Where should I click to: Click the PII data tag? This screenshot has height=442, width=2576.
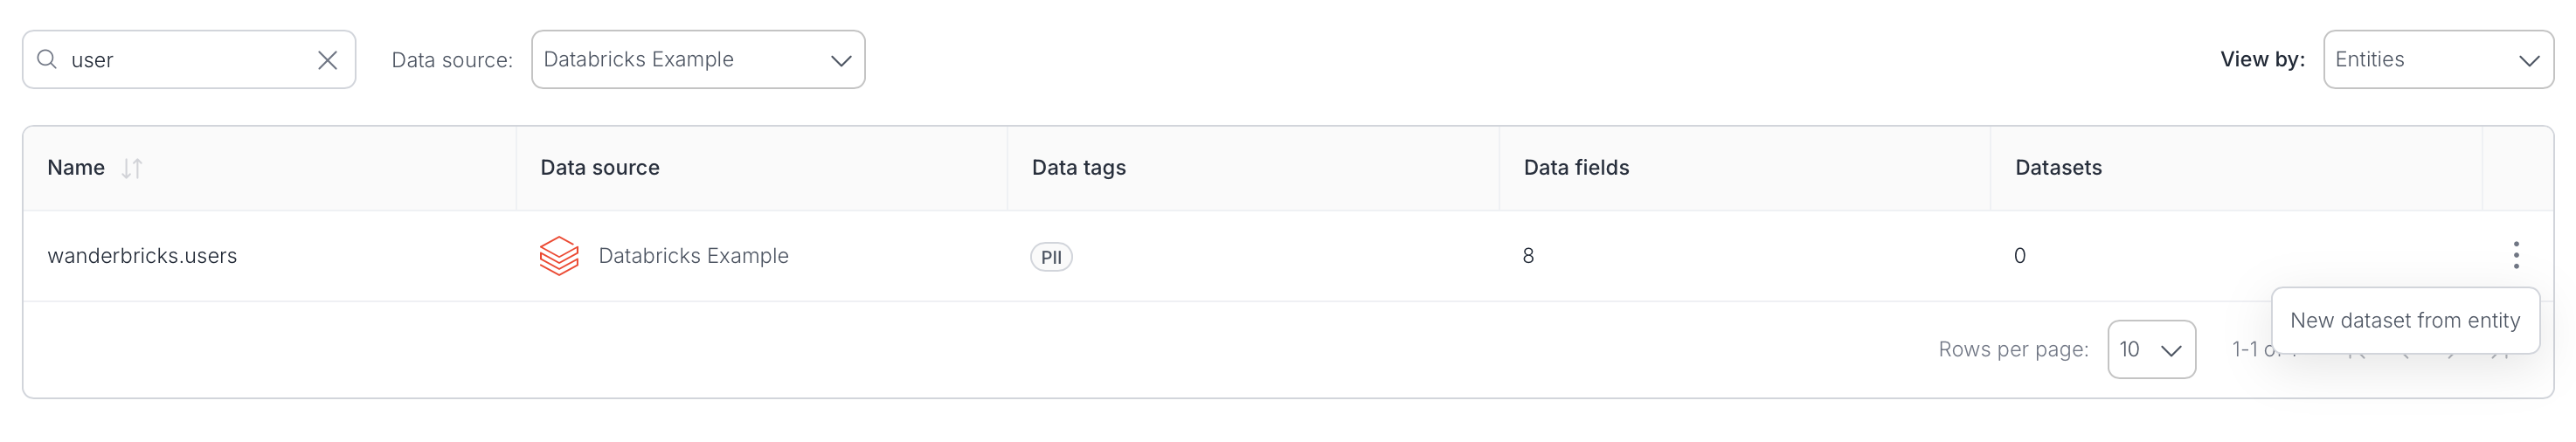coord(1051,257)
